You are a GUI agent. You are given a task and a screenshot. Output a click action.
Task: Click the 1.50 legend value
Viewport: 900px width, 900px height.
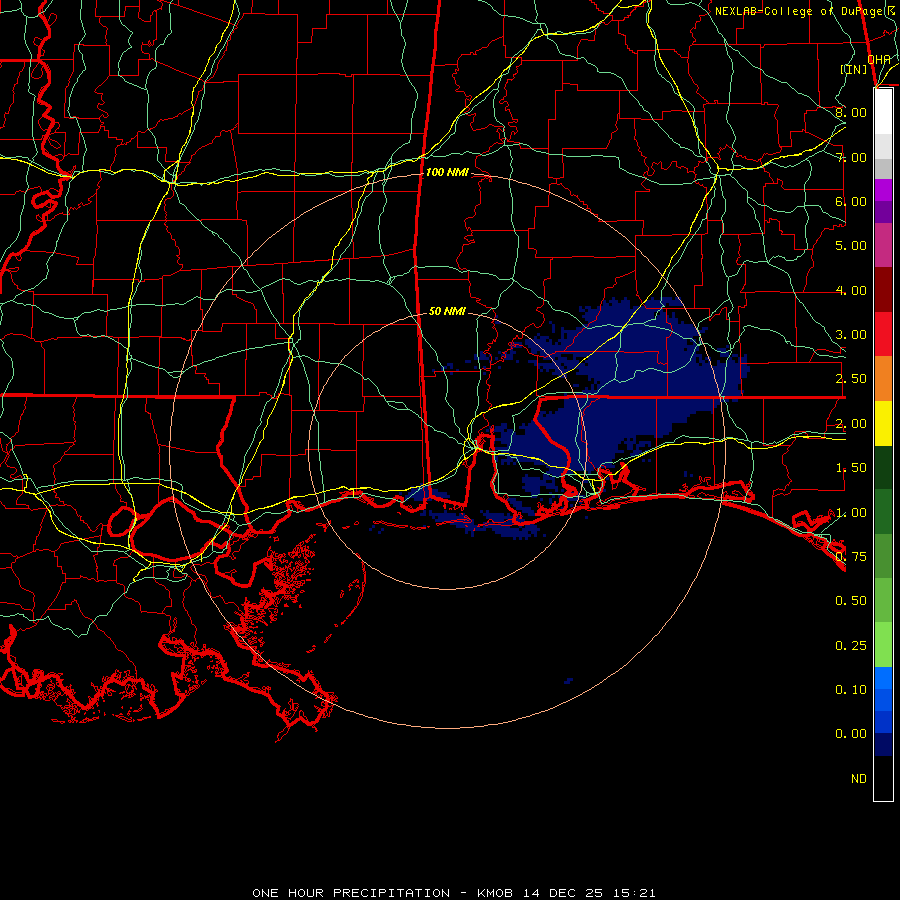tap(851, 468)
